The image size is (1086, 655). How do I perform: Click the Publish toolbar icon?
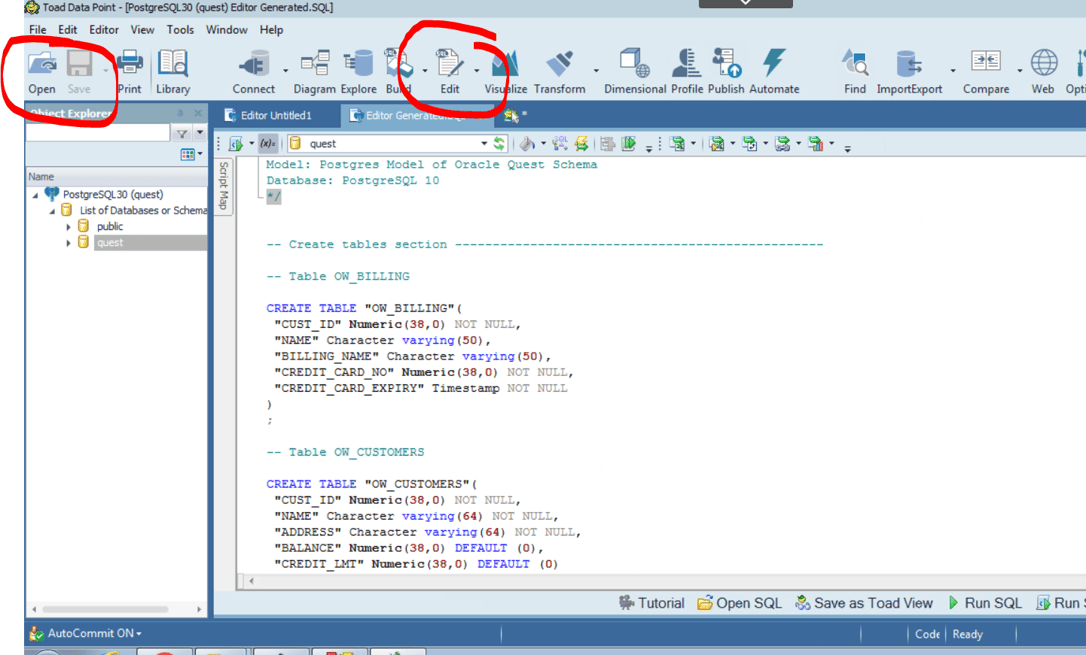(x=726, y=72)
